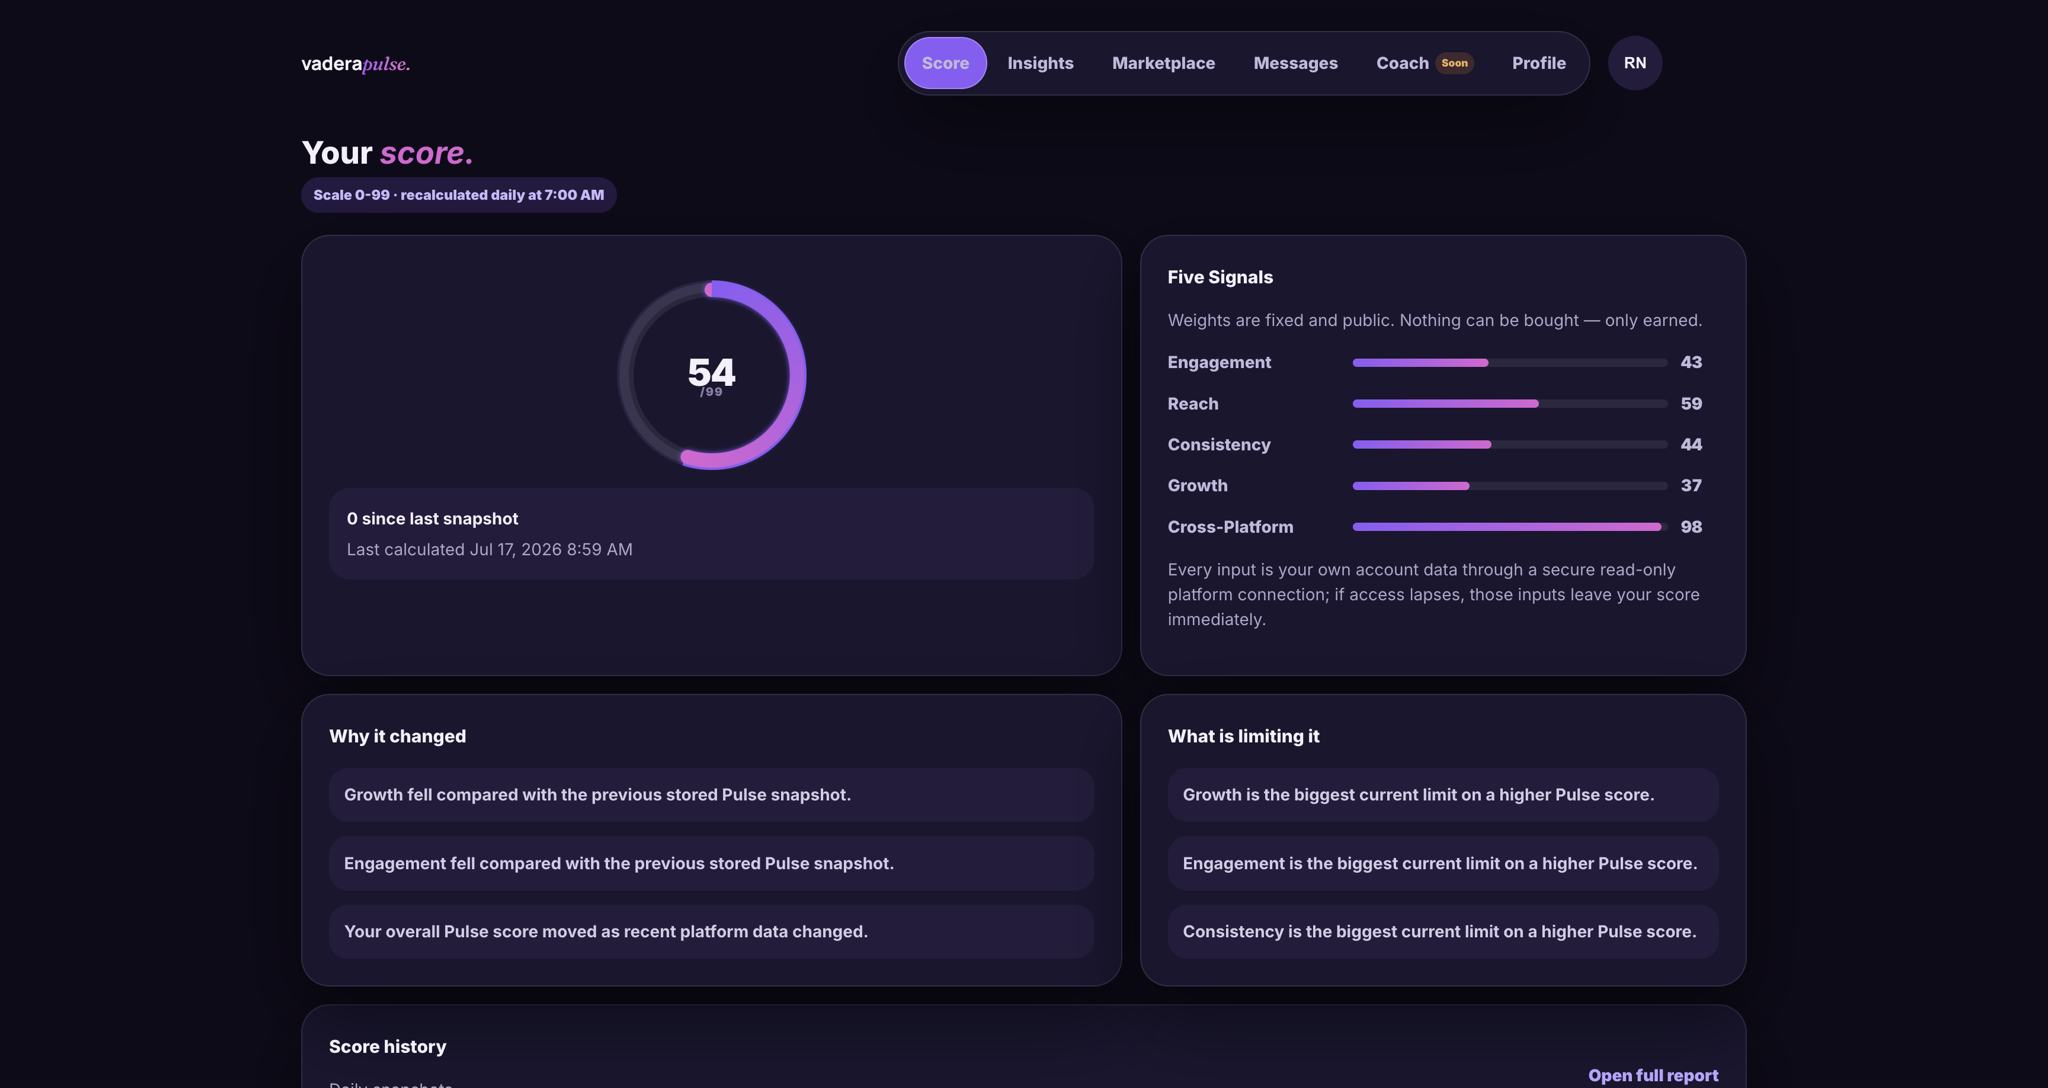Open the Messages tab
The image size is (2048, 1088).
(x=1295, y=63)
